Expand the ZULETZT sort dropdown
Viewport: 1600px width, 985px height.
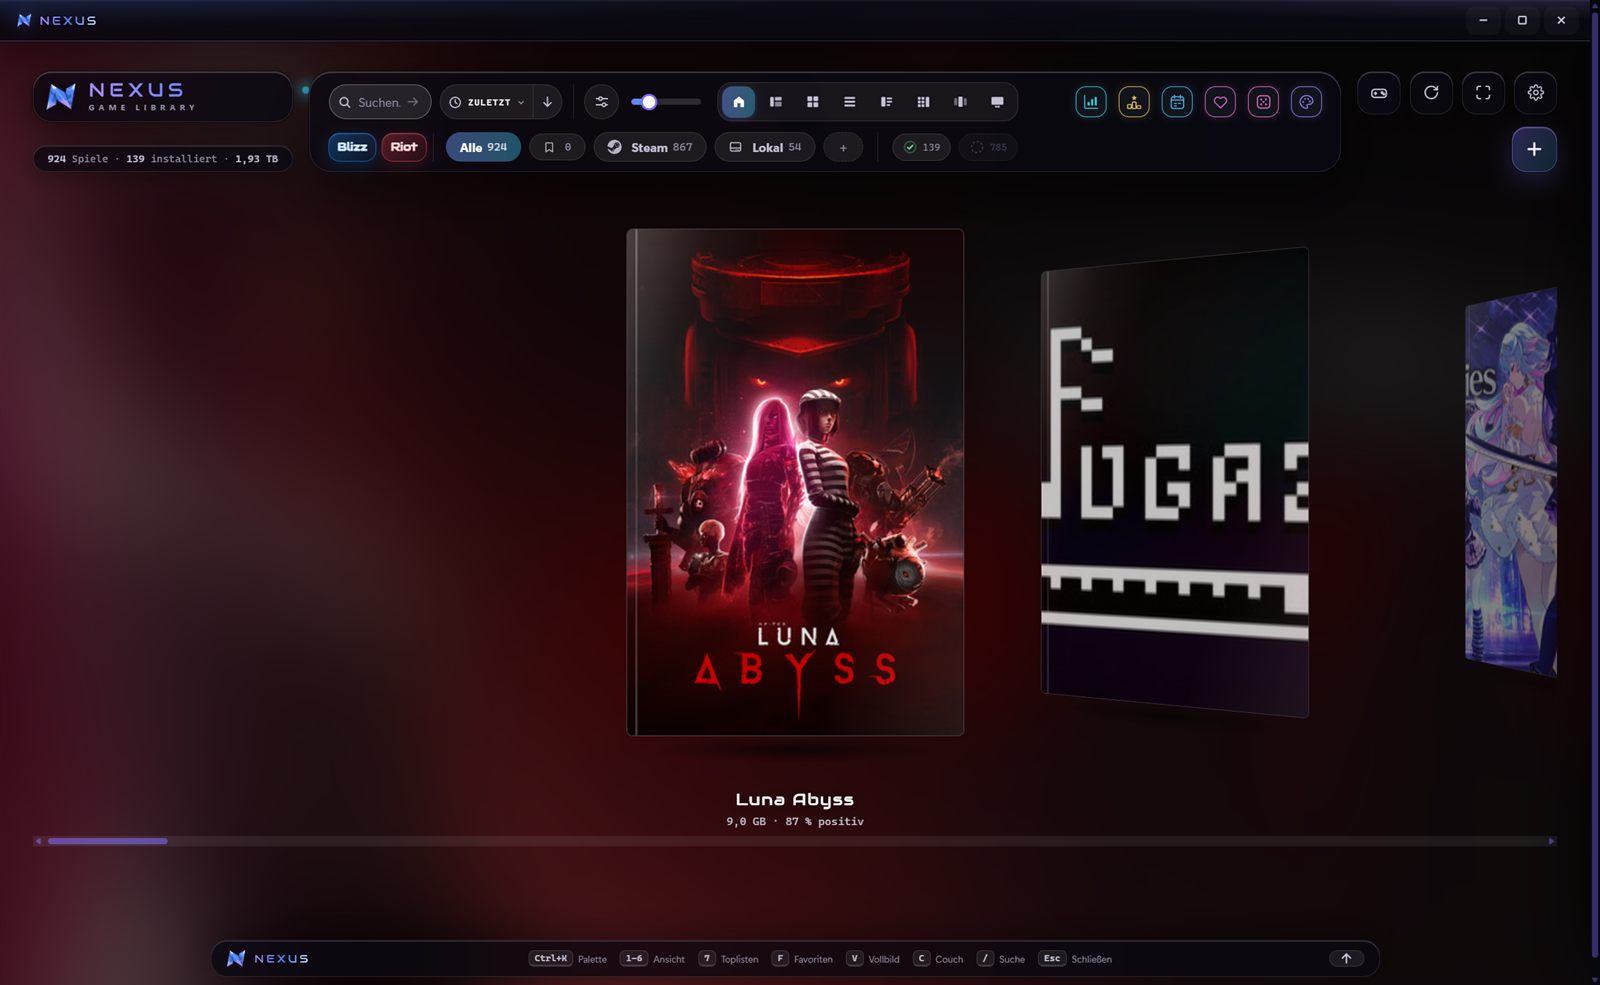pos(488,102)
